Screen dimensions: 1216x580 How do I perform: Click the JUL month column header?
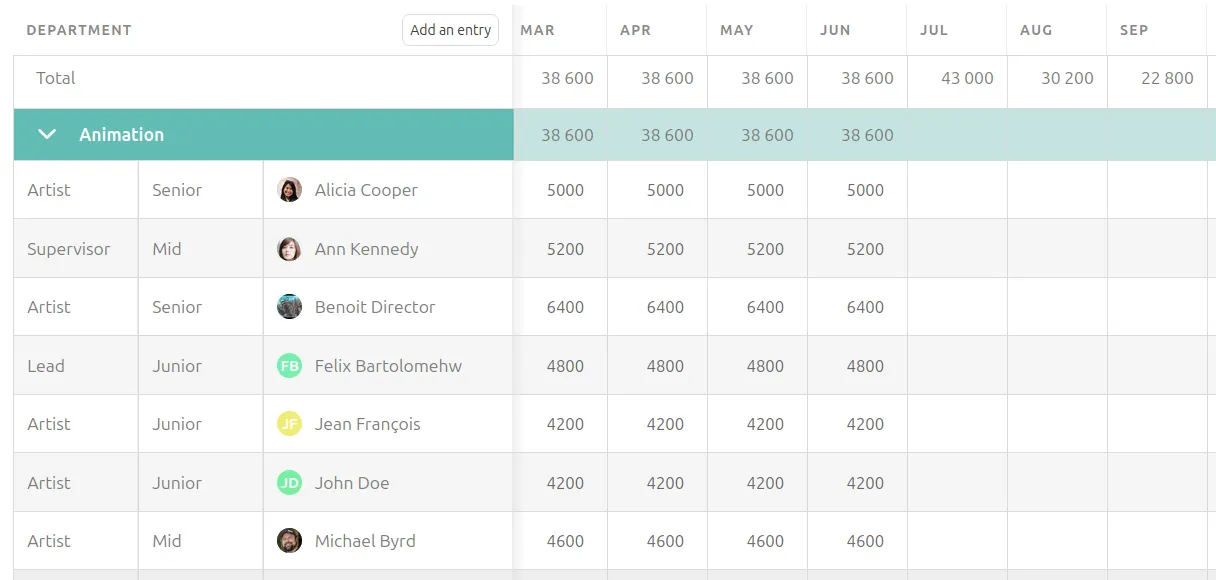pos(934,30)
